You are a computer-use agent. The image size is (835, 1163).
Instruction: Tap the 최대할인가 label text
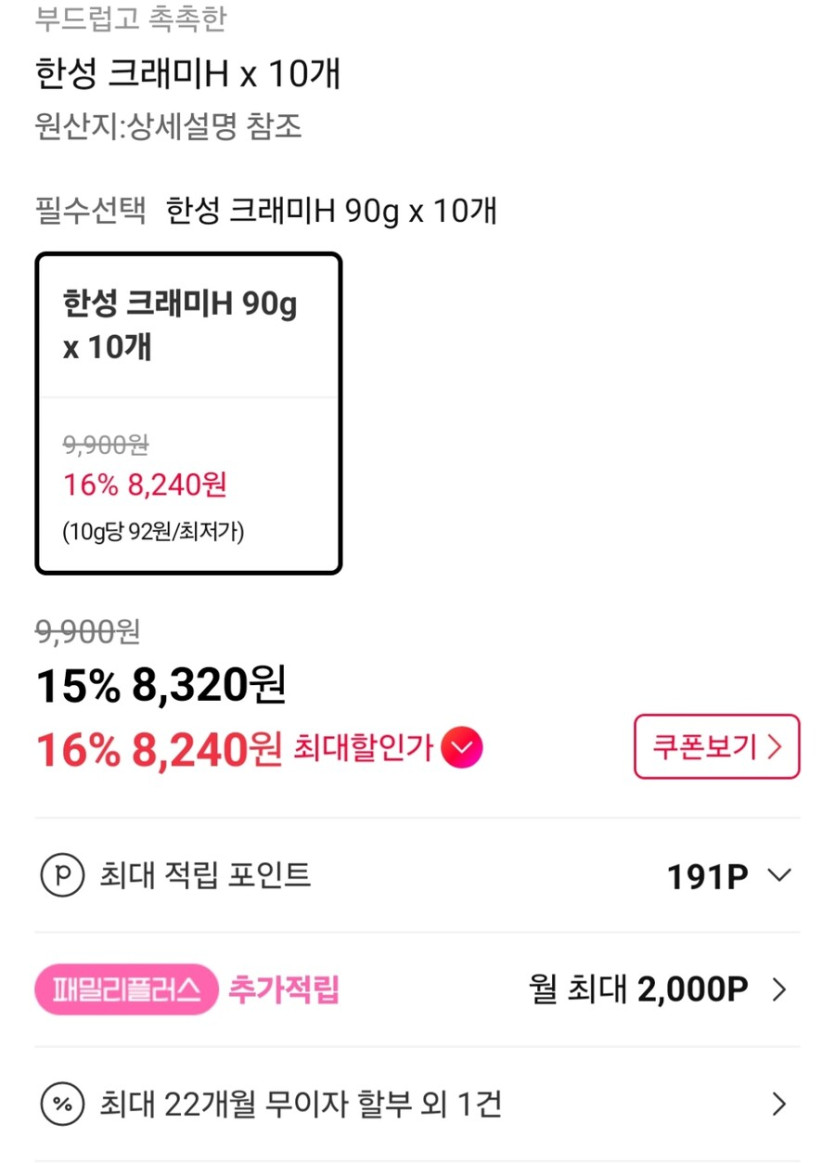click(x=363, y=747)
